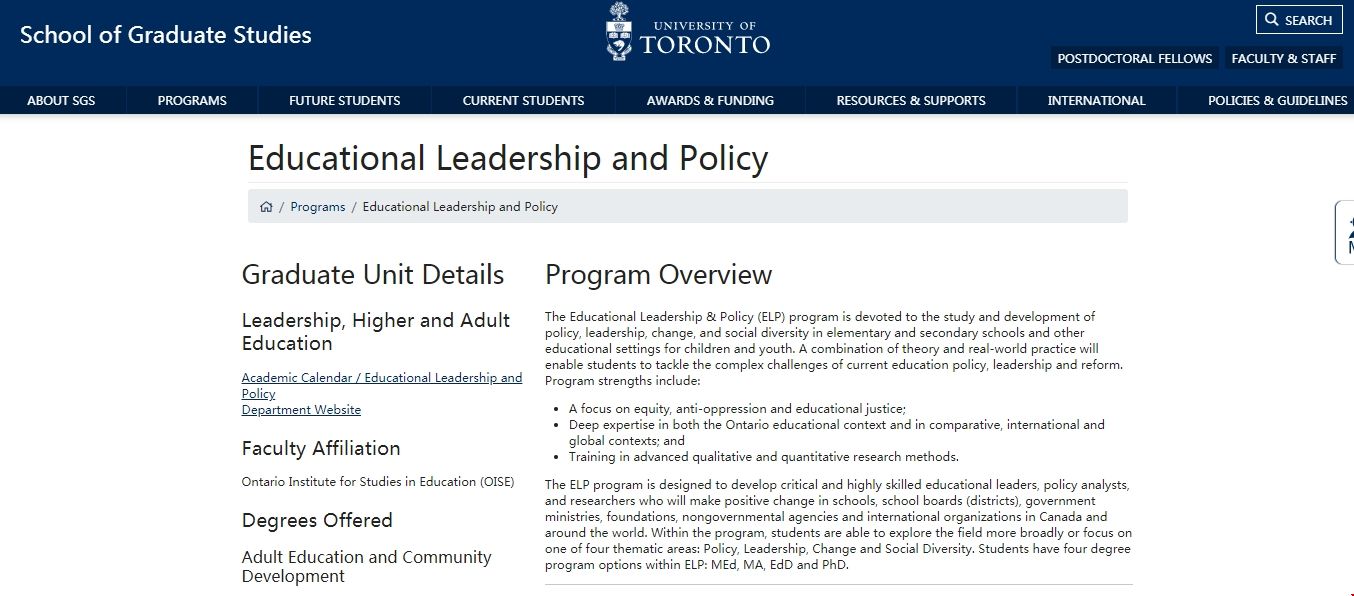Click the home icon in the breadcrumb
Image resolution: width=1354 pixels, height=596 pixels.
pos(266,207)
